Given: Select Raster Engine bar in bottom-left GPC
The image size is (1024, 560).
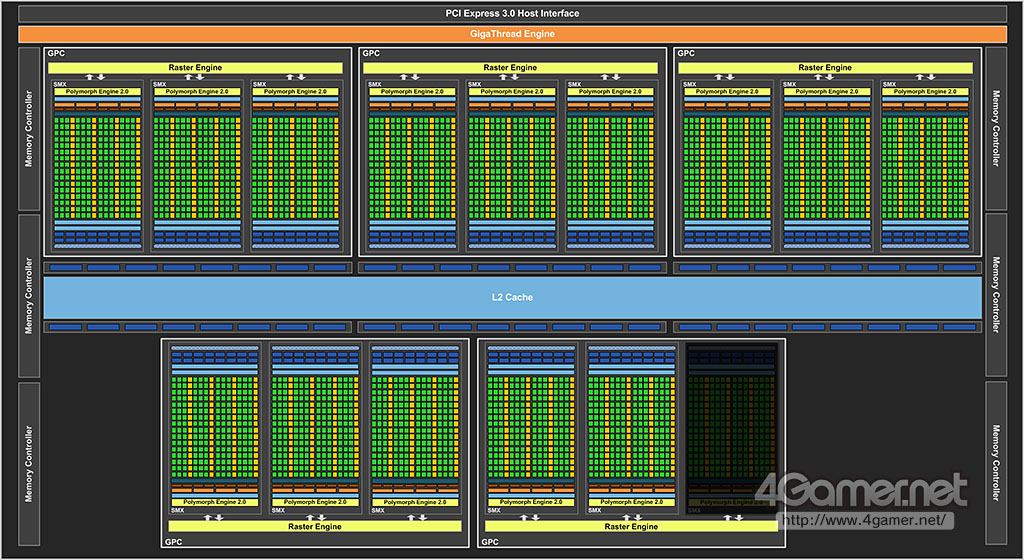Looking at the screenshot, I should click(315, 526).
